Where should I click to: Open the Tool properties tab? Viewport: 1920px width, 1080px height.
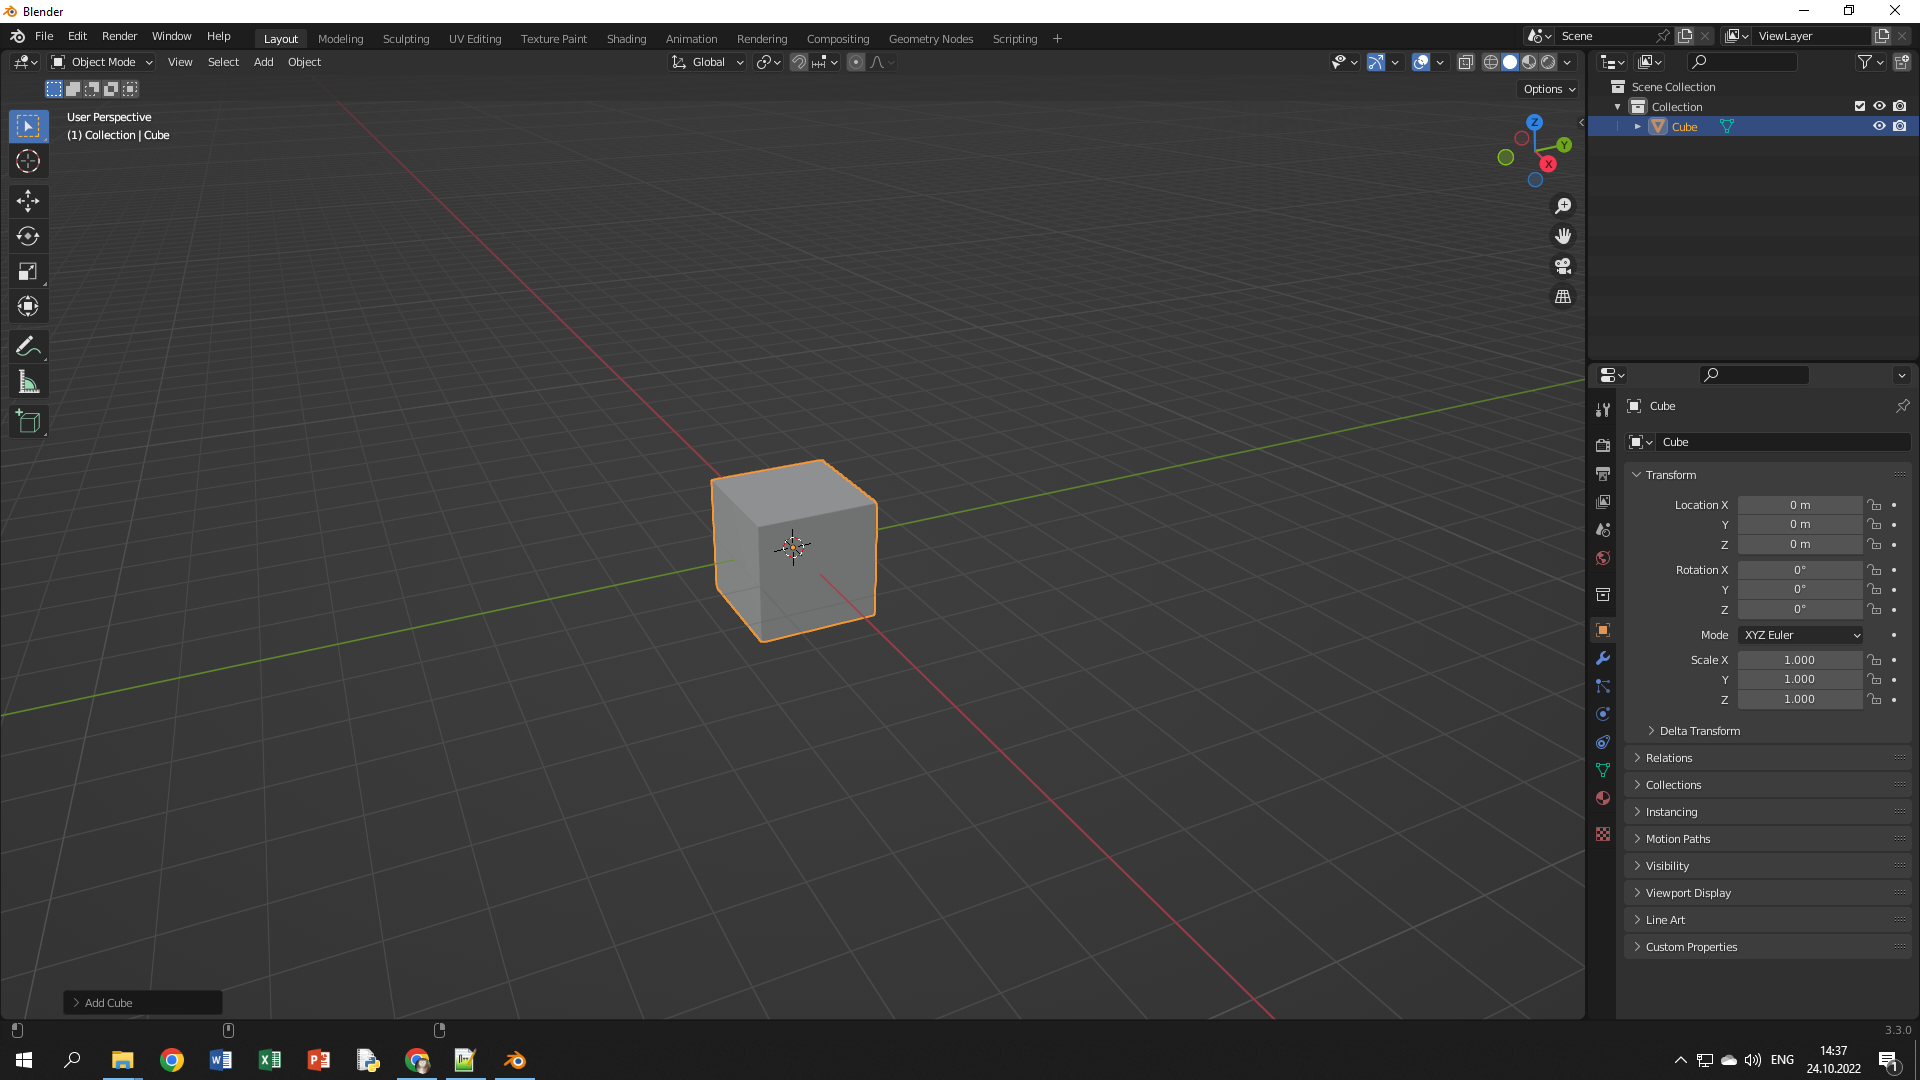pyautogui.click(x=1603, y=410)
